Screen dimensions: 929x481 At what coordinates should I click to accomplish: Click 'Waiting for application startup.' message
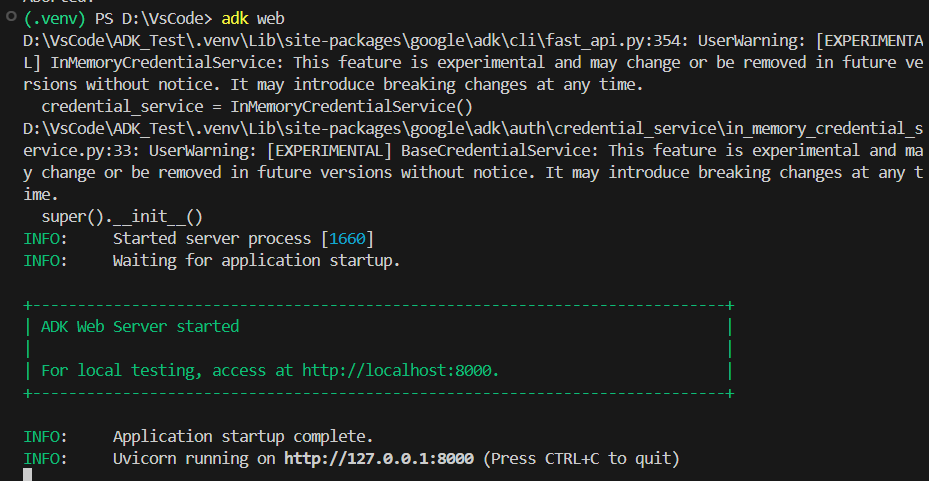(256, 261)
